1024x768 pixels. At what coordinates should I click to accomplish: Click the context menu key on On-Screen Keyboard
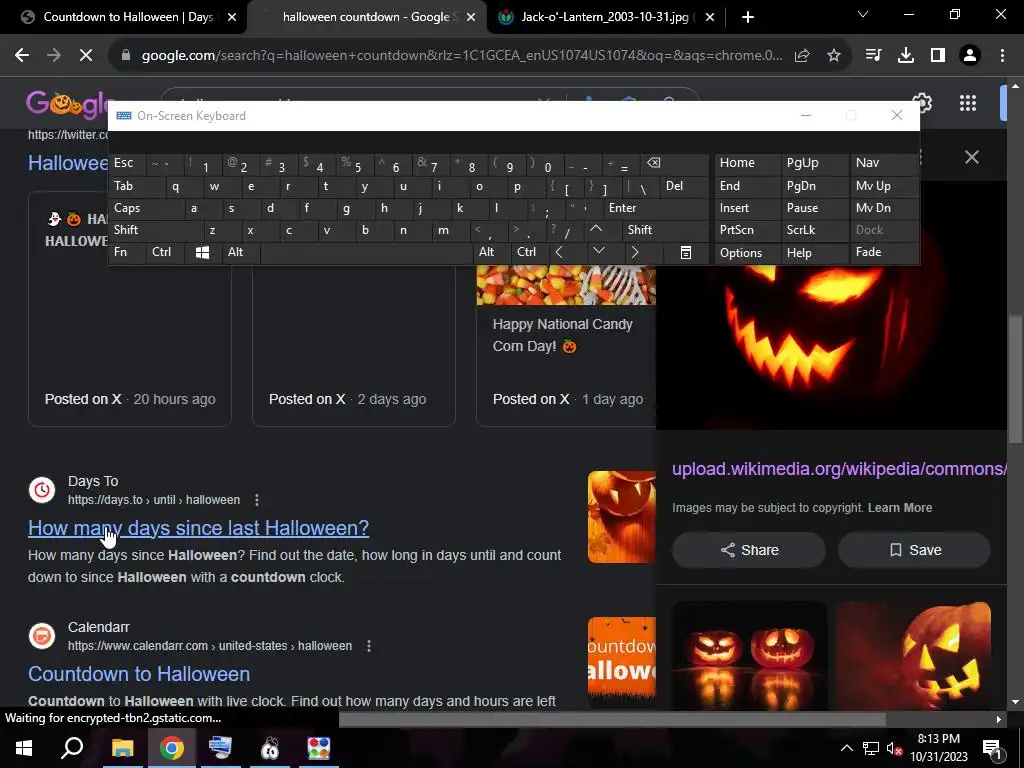[x=686, y=252]
